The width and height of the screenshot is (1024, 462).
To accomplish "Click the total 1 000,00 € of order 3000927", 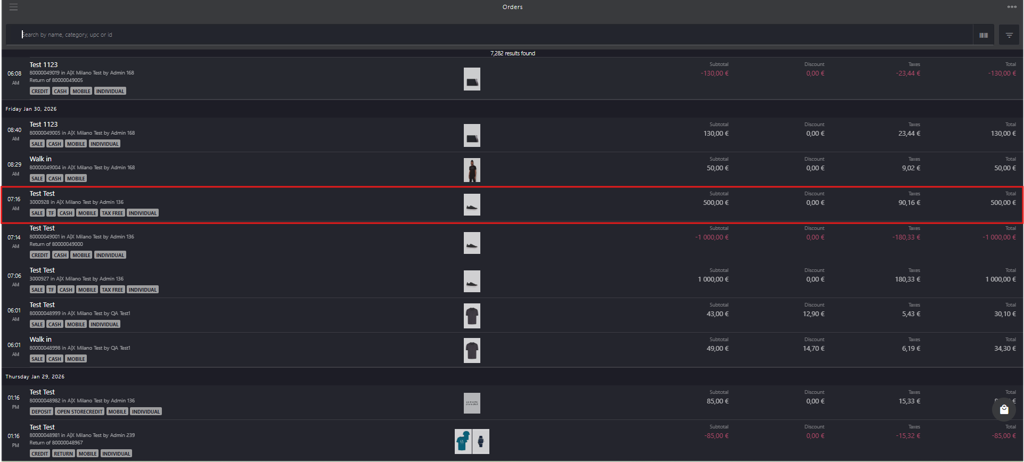I will tap(1001, 279).
